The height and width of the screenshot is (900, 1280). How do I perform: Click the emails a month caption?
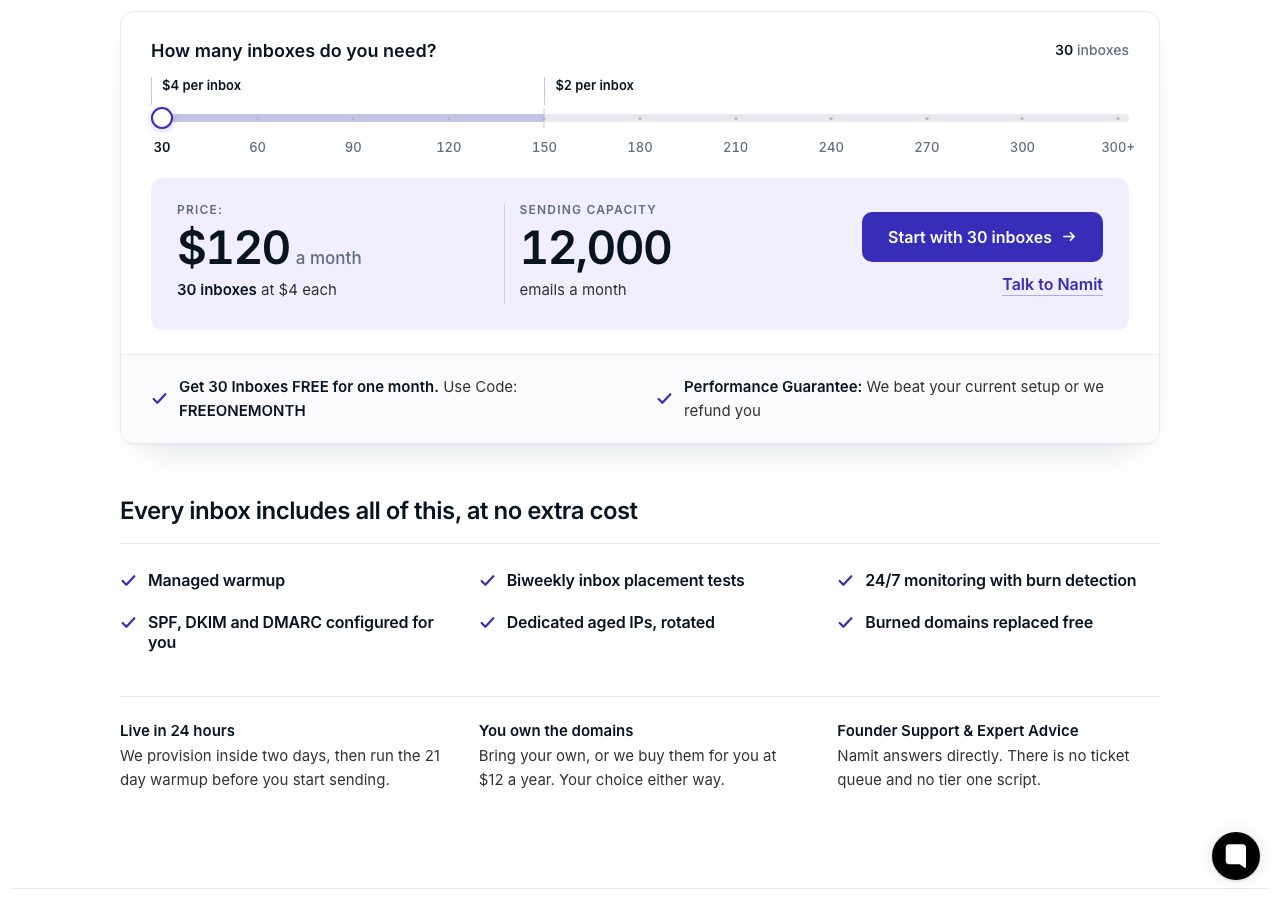(573, 289)
